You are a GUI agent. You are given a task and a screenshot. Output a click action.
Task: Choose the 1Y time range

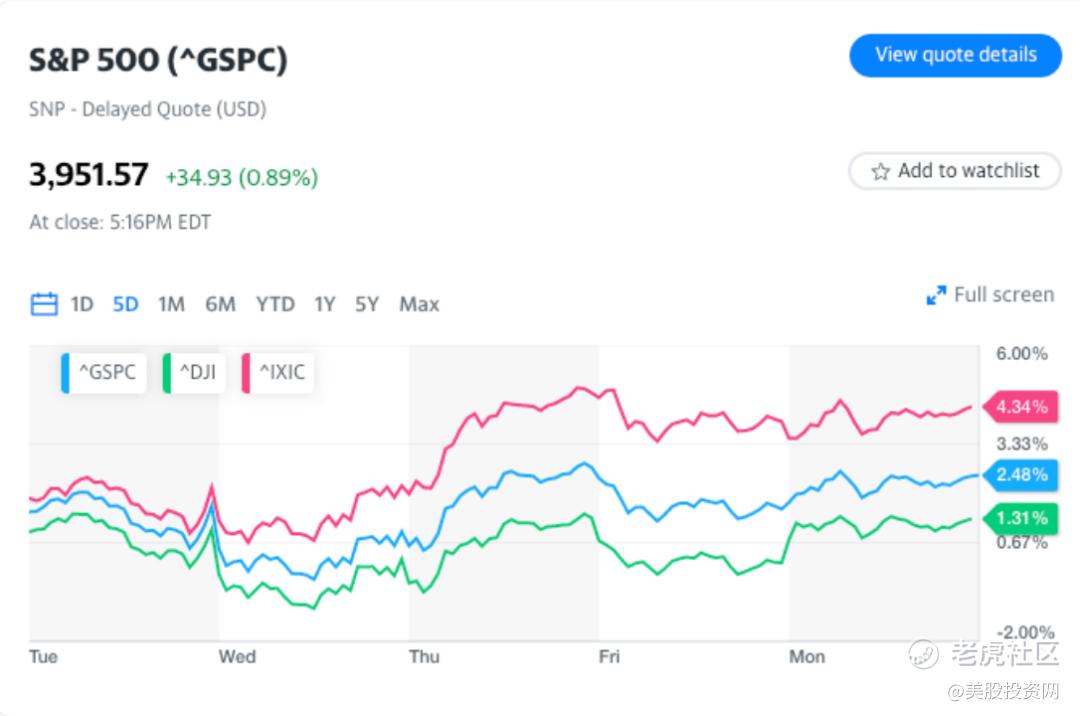click(324, 304)
